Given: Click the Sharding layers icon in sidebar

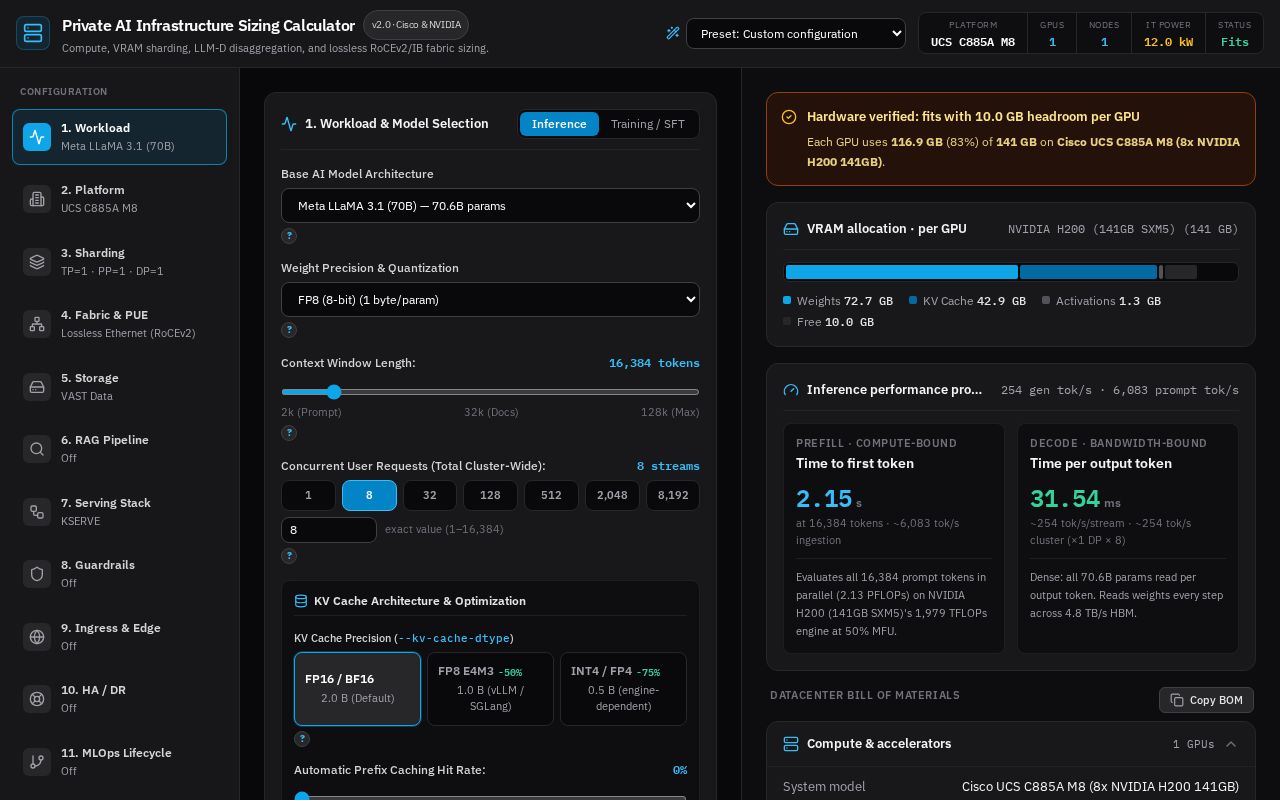Looking at the screenshot, I should (x=37, y=262).
